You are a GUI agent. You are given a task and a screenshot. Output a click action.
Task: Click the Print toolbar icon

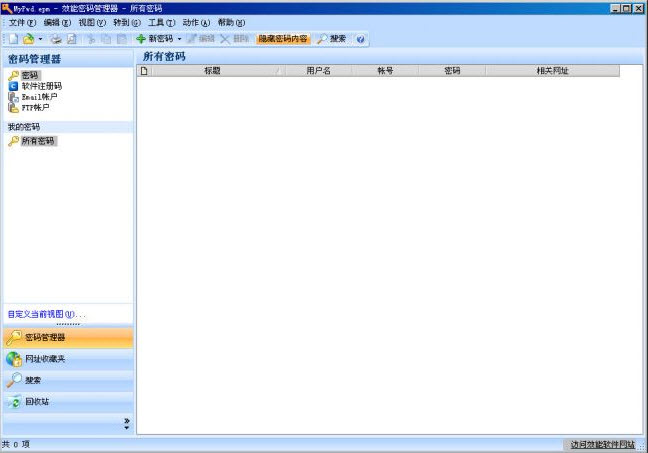[56, 39]
